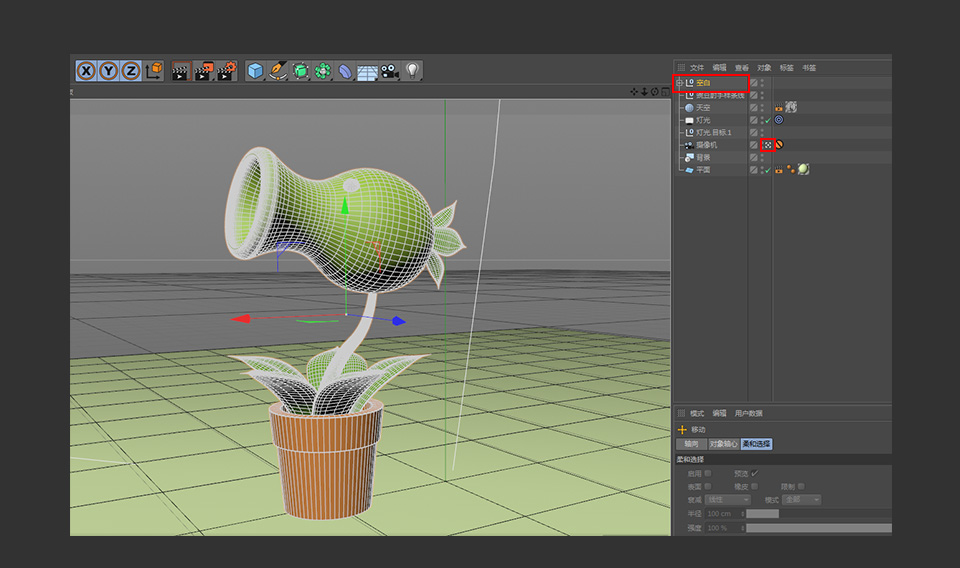Screen dimensions: 960x568
Task: Enable the 表面 checkbox
Action: 708,487
